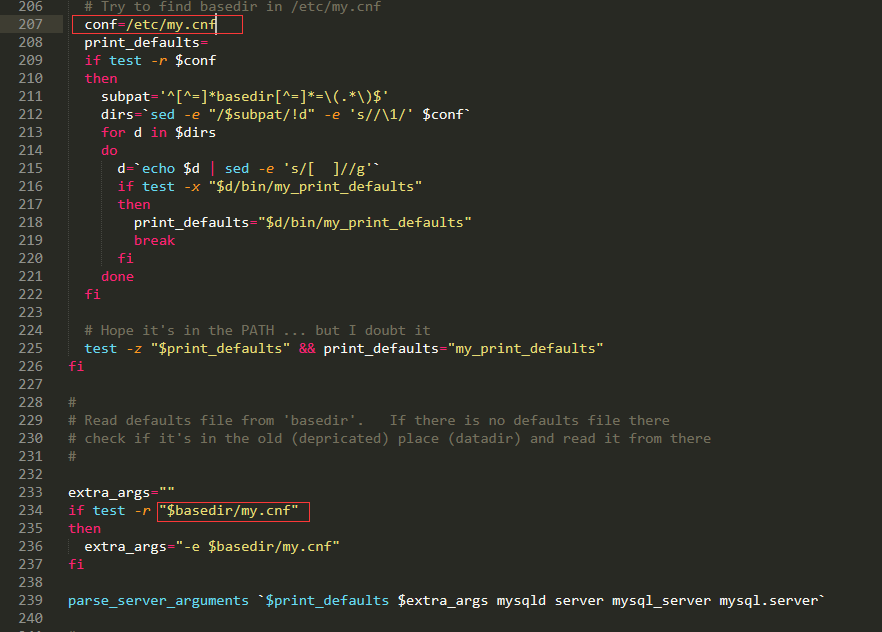Click the 'fi' on line 237
This screenshot has height=632, width=882.
point(76,565)
